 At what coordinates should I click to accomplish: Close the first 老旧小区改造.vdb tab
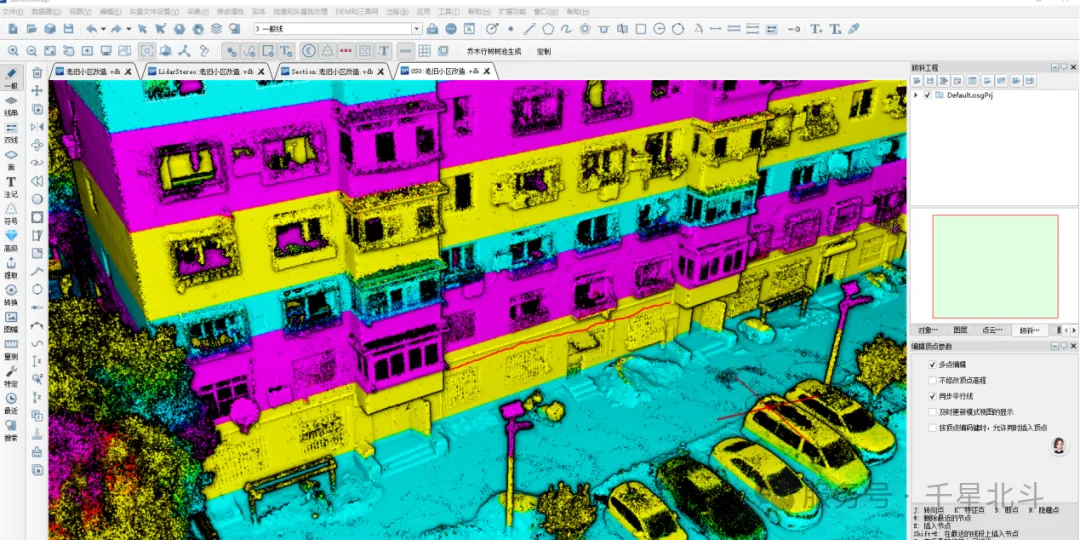click(x=128, y=71)
